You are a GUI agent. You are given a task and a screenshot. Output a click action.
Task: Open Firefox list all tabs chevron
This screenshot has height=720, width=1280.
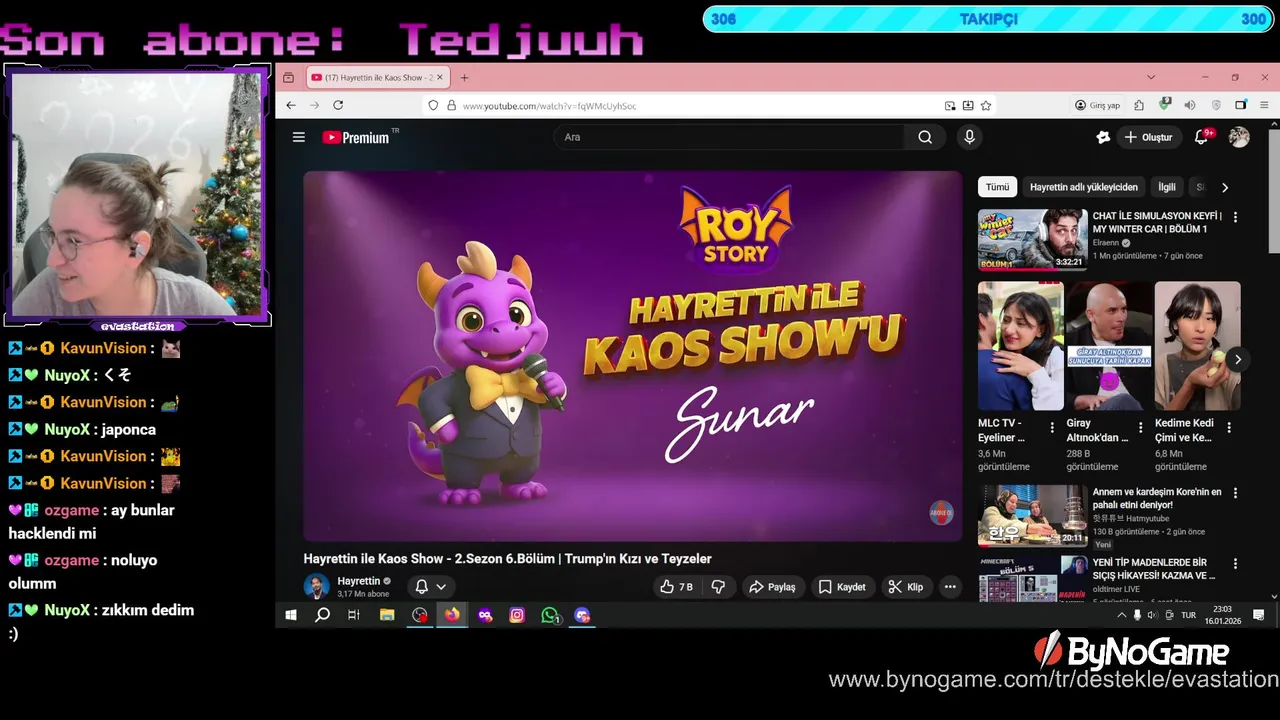tap(1151, 77)
